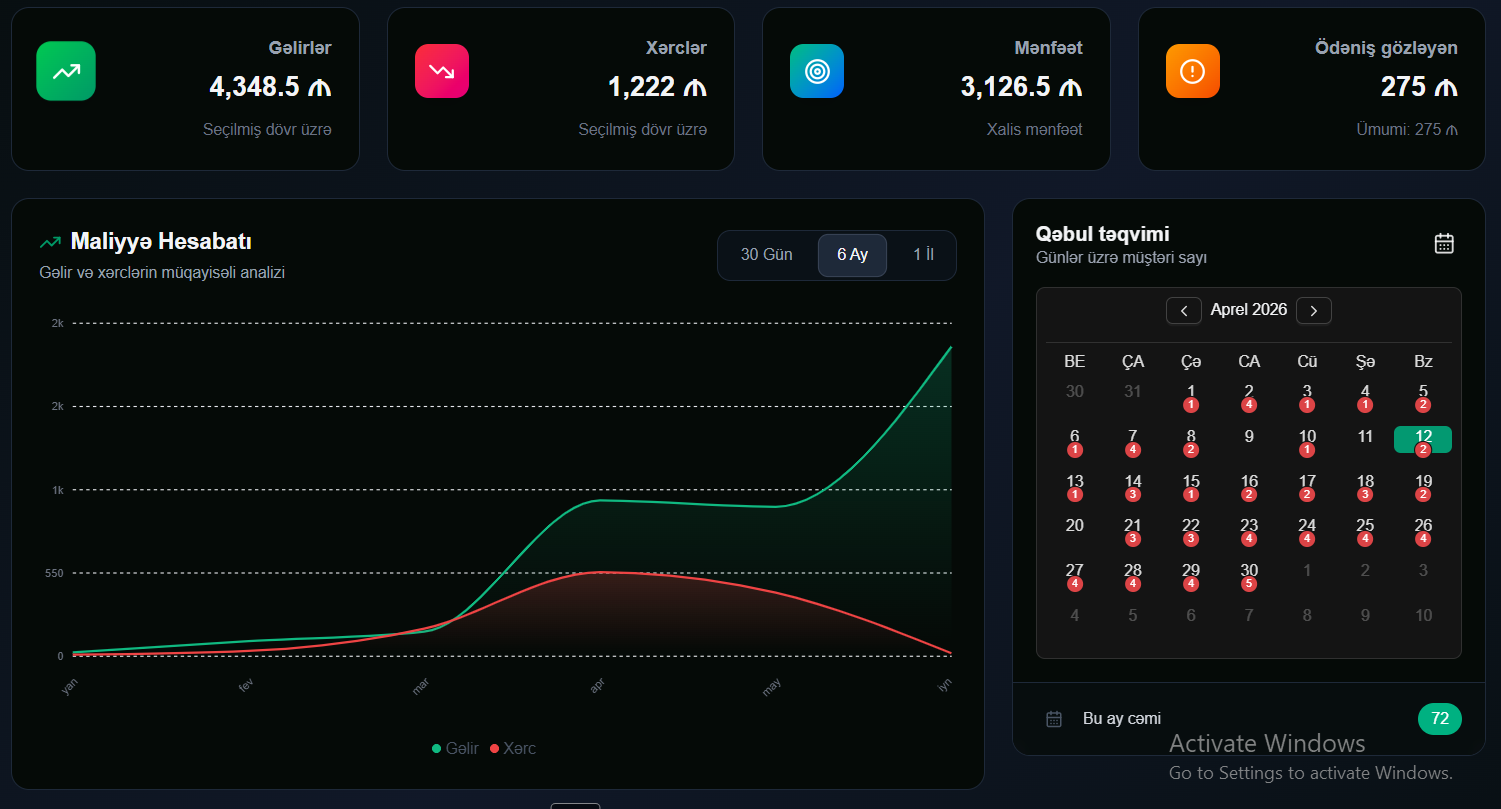Click the calendar icon next to Bu ay cəmi
Image resolution: width=1501 pixels, height=809 pixels.
coord(1054,719)
